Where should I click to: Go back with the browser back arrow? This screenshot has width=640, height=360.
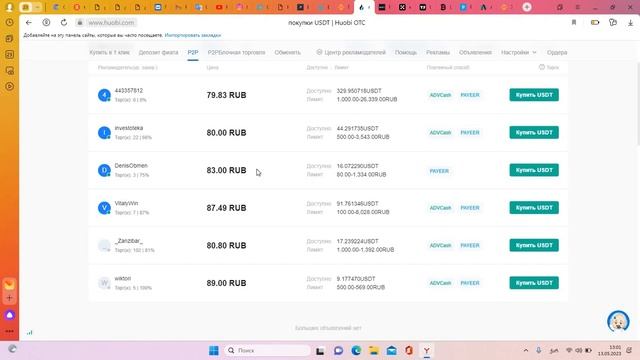click(29, 23)
